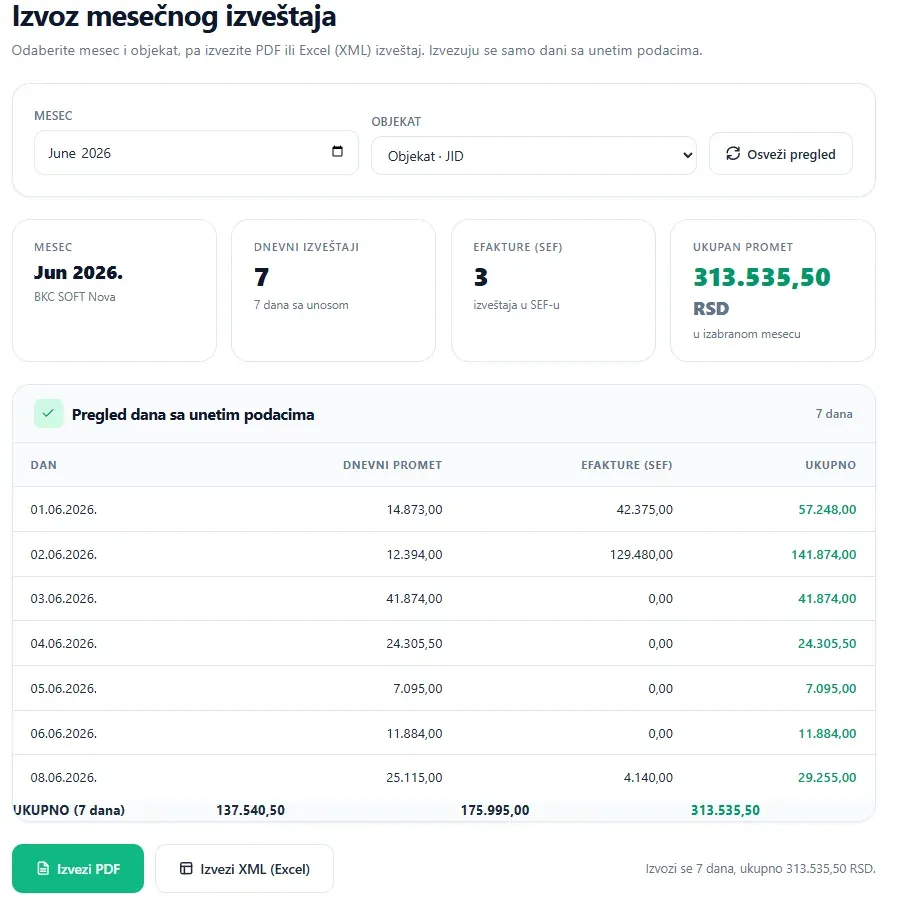Select the row date 05.06.2026.
The height and width of the screenshot is (910, 915).
click(64, 689)
